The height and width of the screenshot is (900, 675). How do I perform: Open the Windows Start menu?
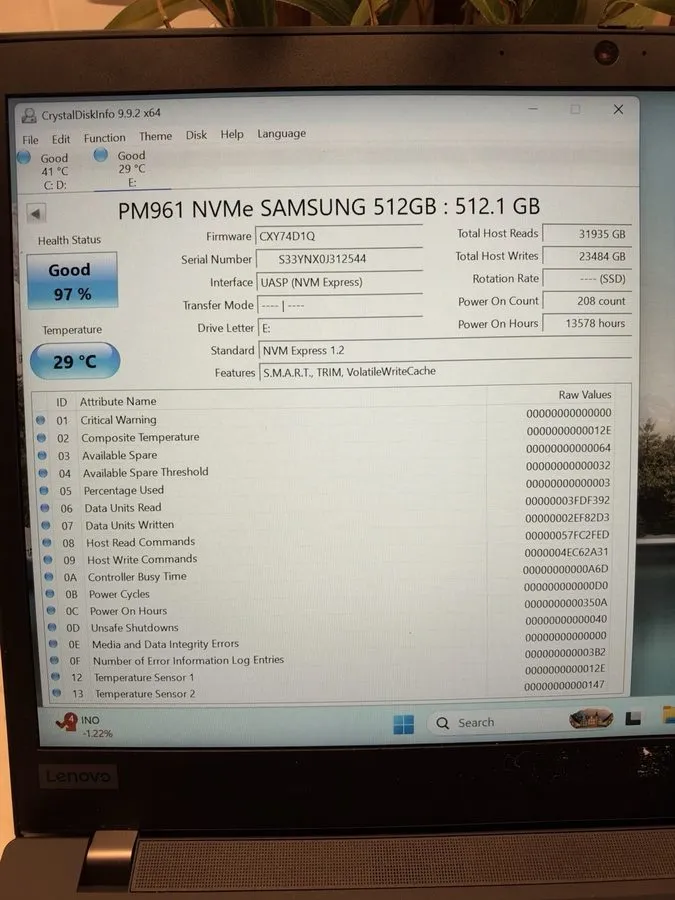point(404,724)
